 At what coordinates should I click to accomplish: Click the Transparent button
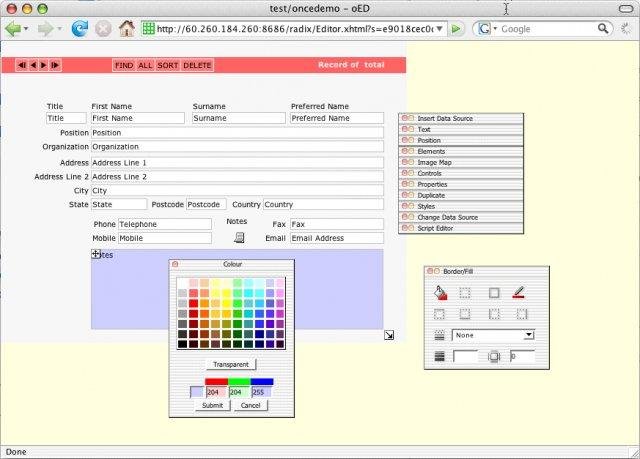[231, 364]
